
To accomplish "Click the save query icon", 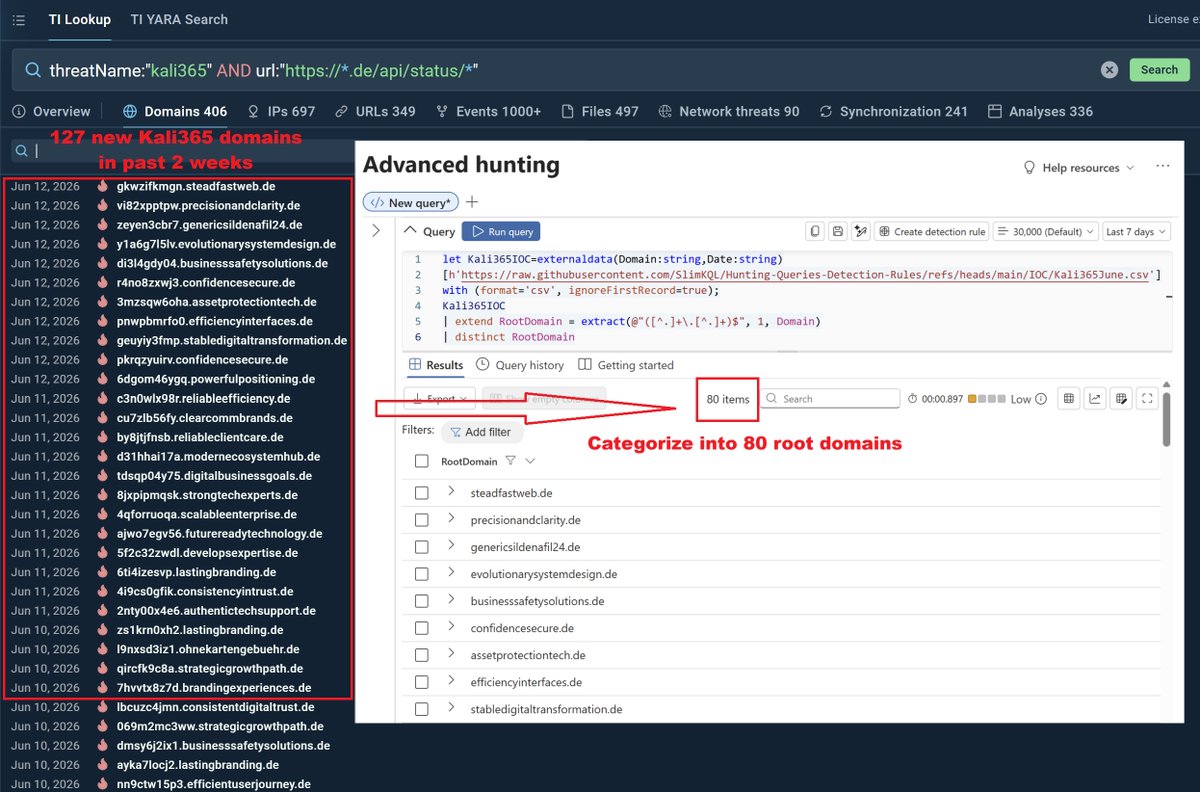I will (839, 231).
